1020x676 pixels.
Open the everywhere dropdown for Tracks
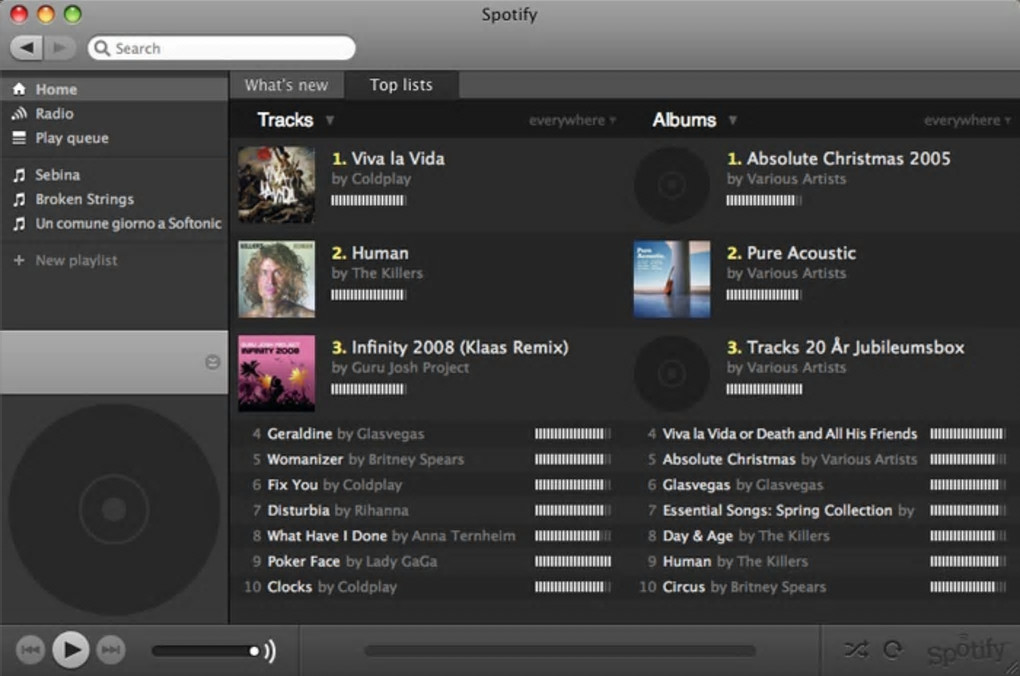572,120
